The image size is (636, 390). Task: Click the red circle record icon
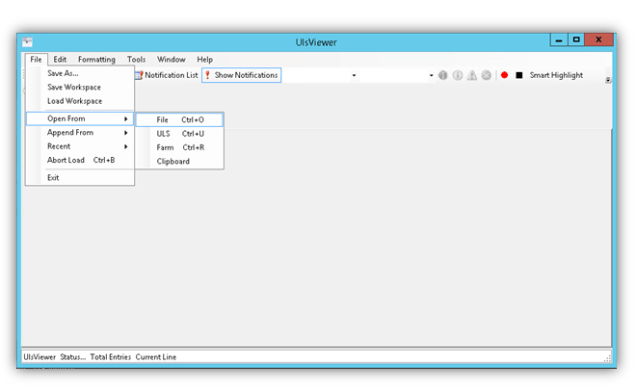(504, 75)
